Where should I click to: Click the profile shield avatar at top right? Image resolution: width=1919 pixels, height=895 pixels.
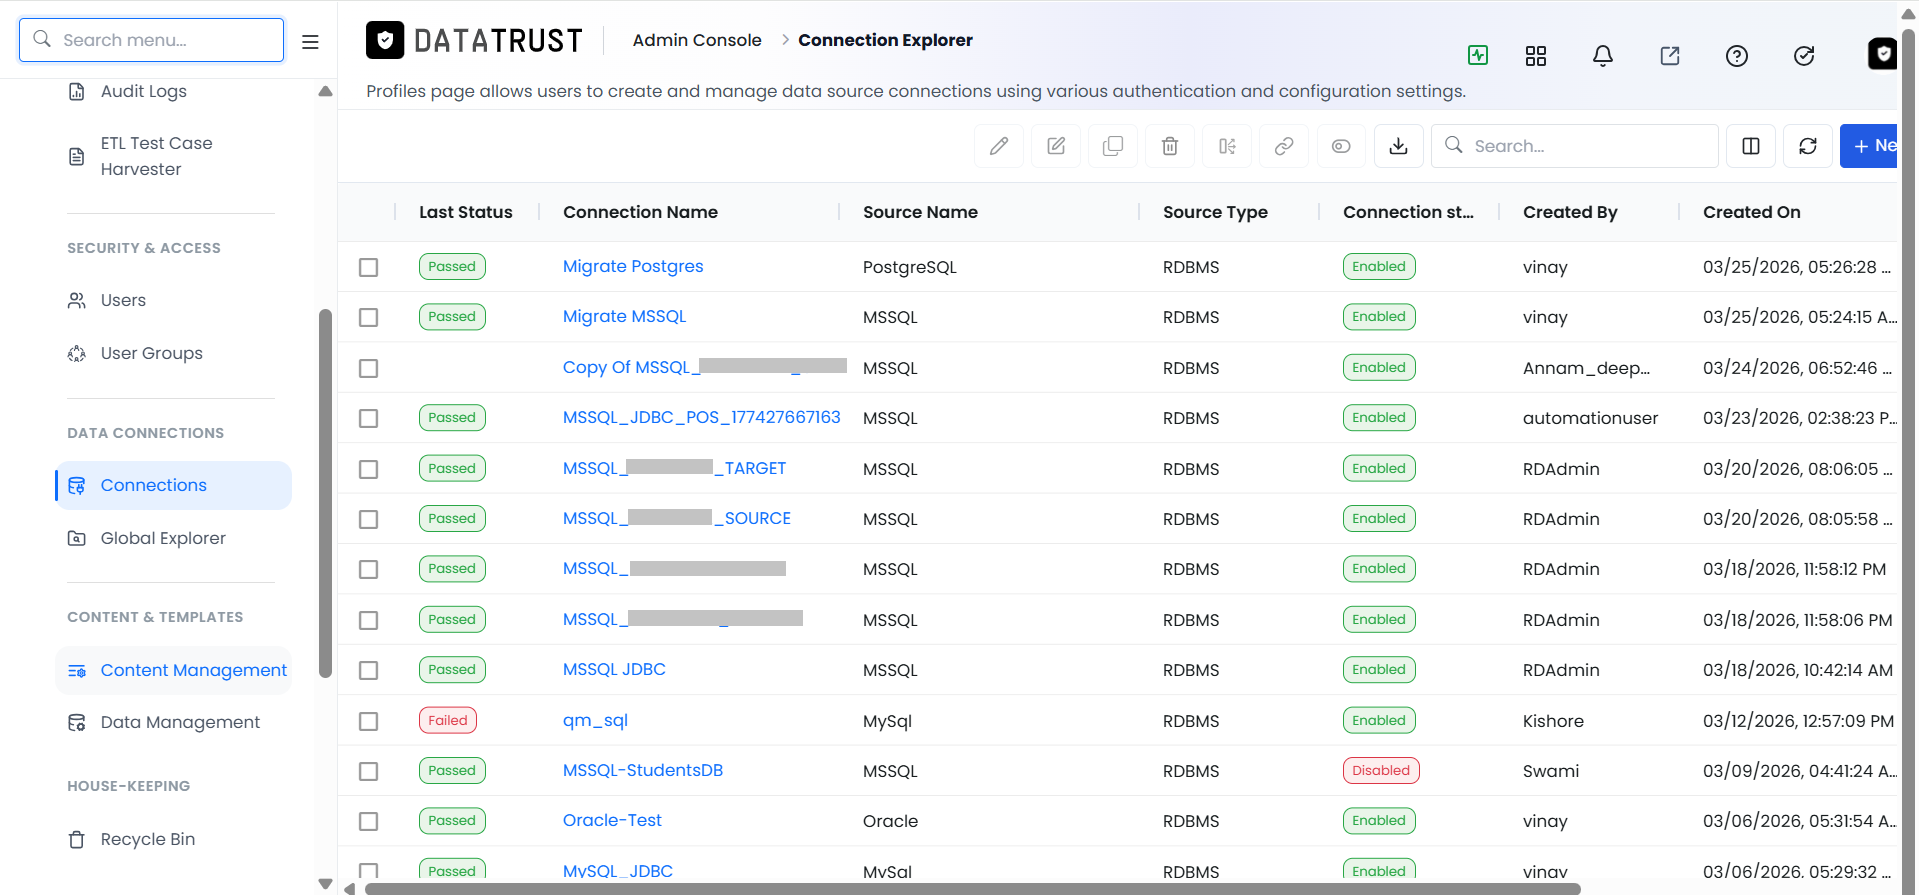pos(1882,54)
